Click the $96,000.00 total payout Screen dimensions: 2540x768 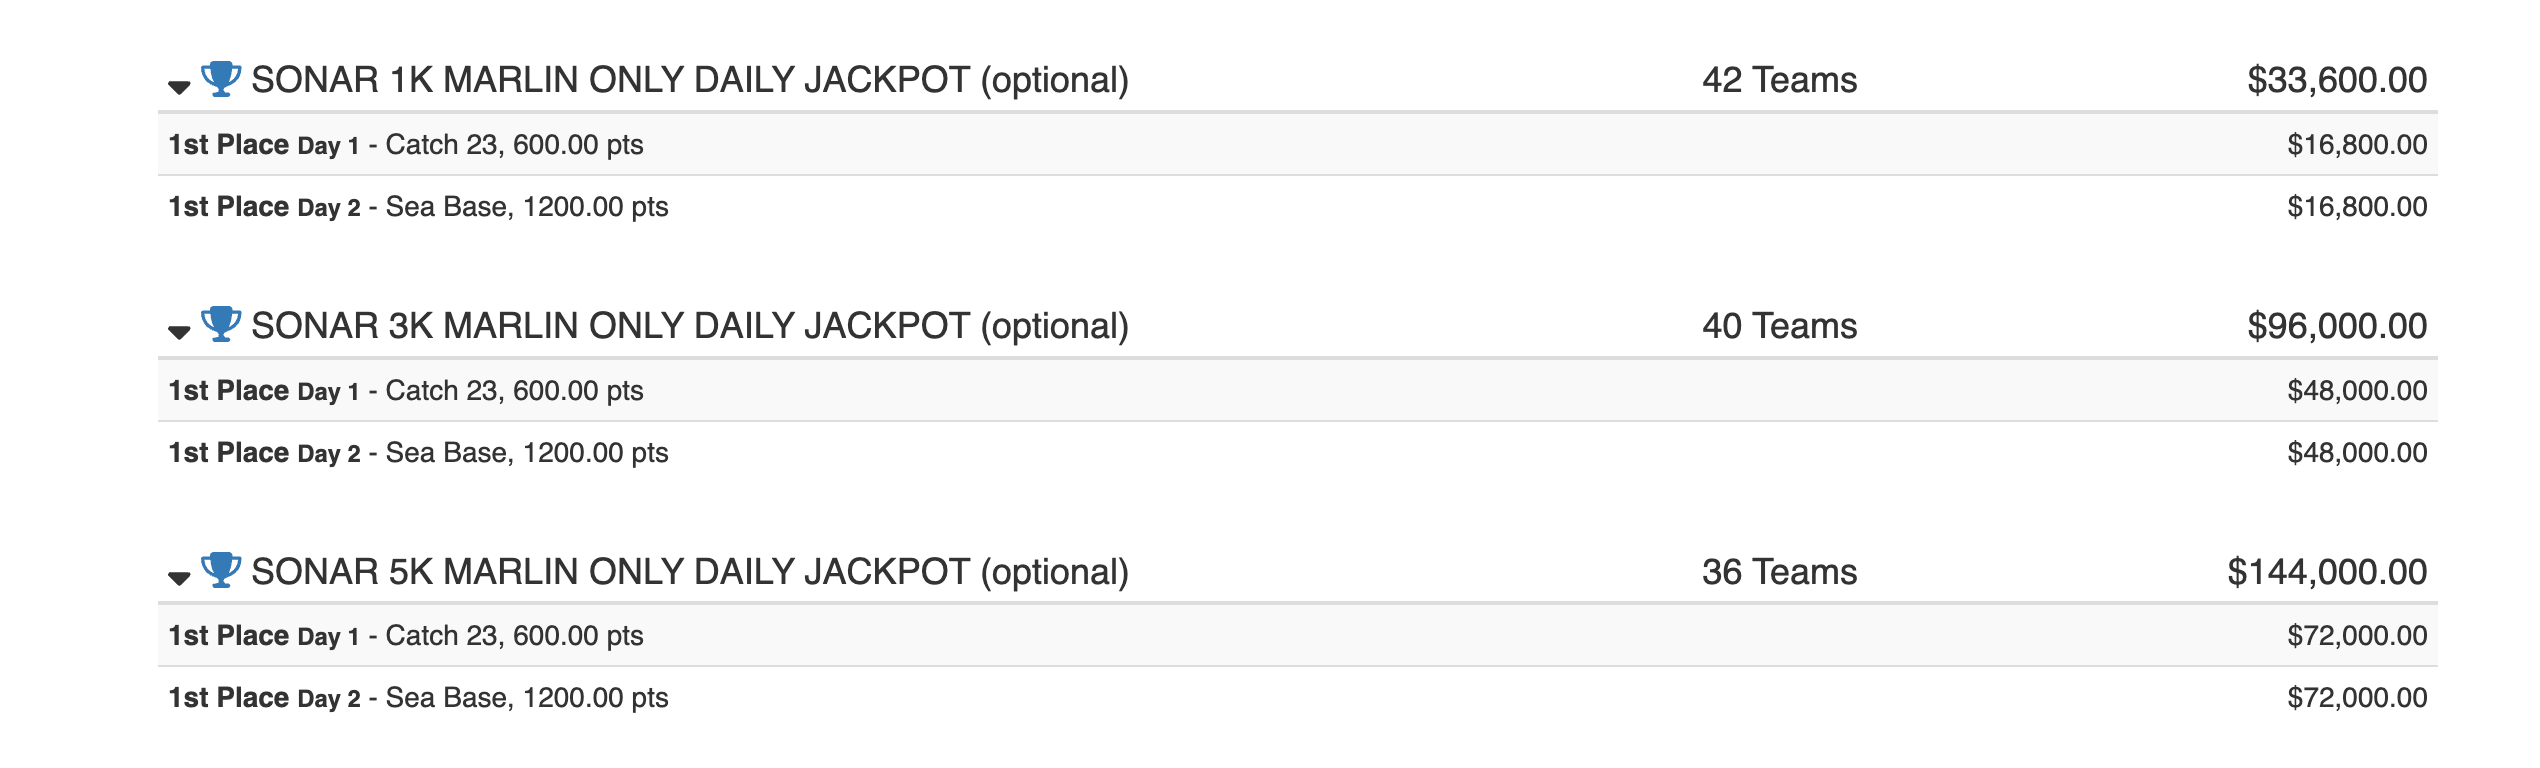(x=2336, y=326)
